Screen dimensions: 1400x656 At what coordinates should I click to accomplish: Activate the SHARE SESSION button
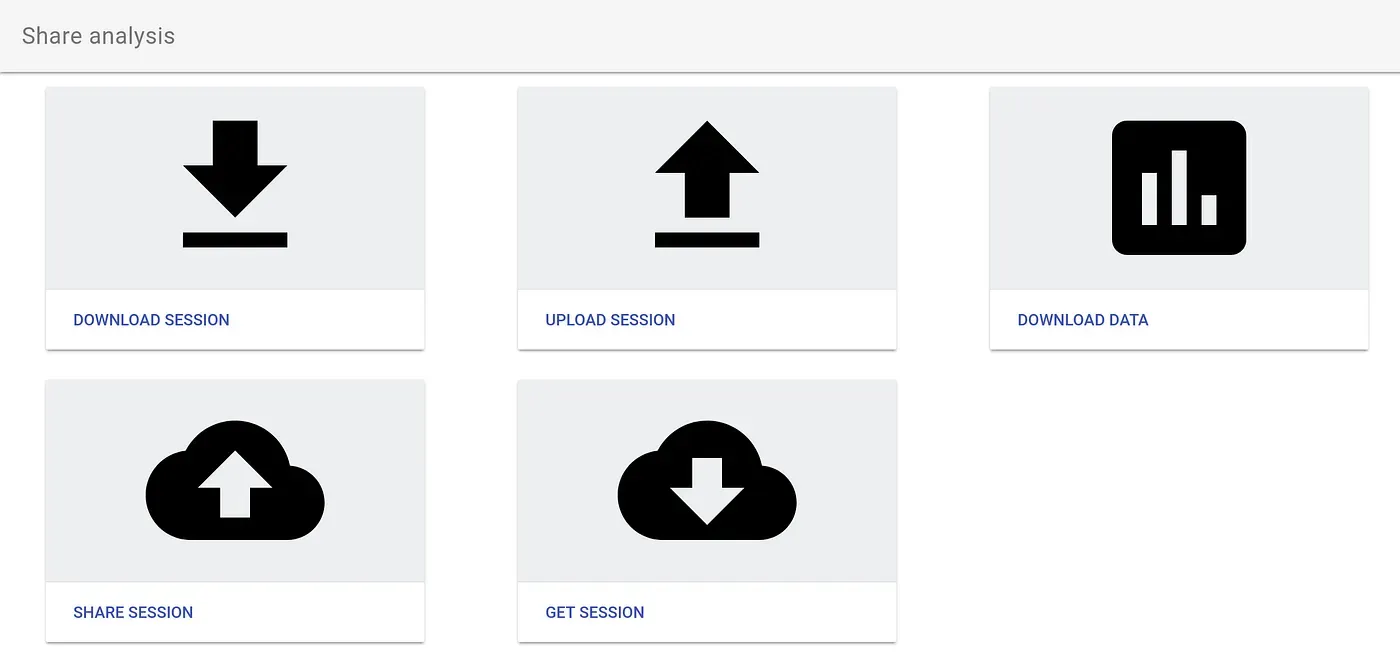[133, 612]
